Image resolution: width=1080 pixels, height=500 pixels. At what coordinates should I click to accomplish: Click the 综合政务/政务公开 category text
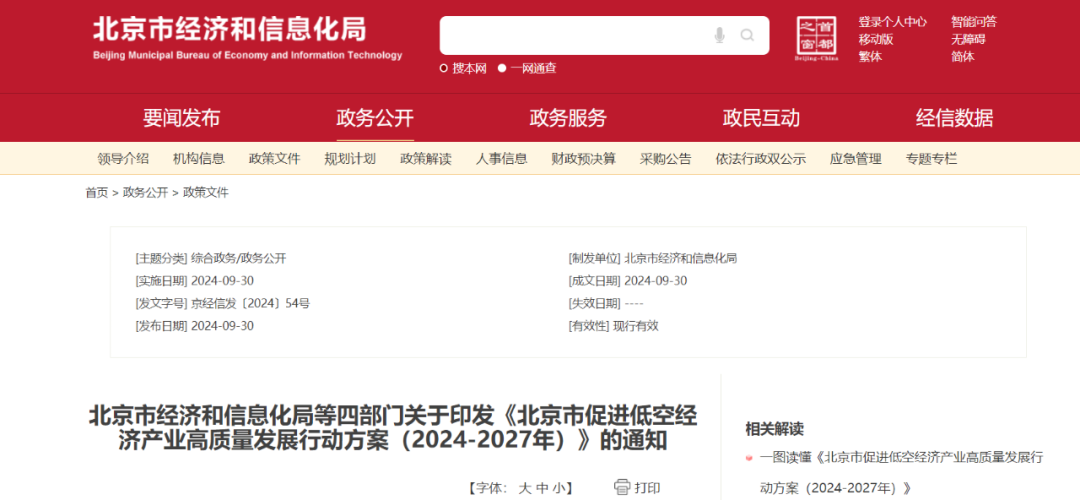[238, 258]
